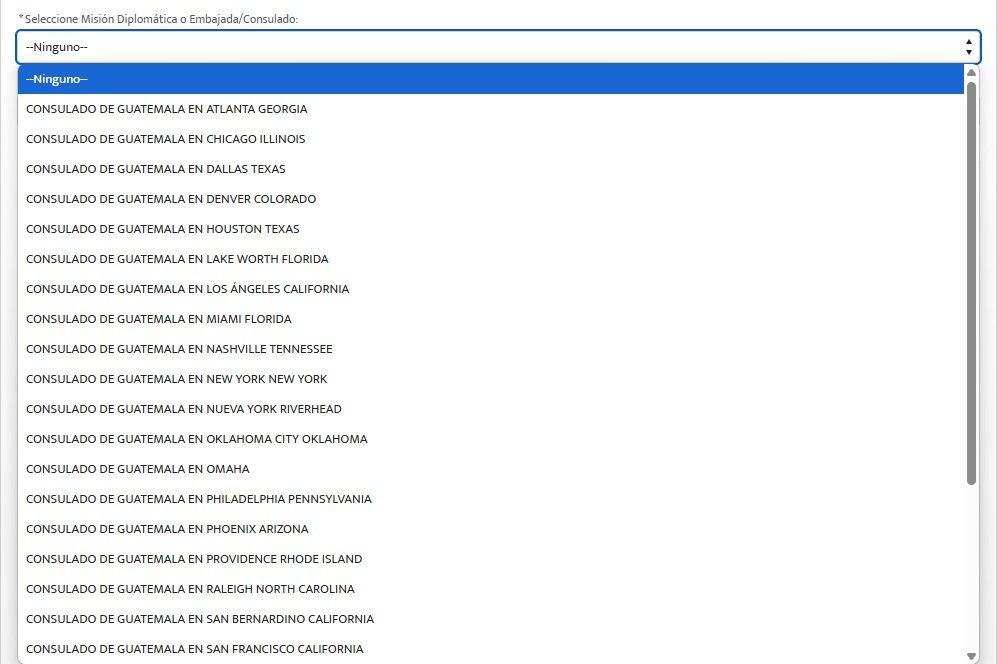Viewport: 997px width, 664px height.
Task: Click the up/down arrows on the select field
Action: click(968, 47)
